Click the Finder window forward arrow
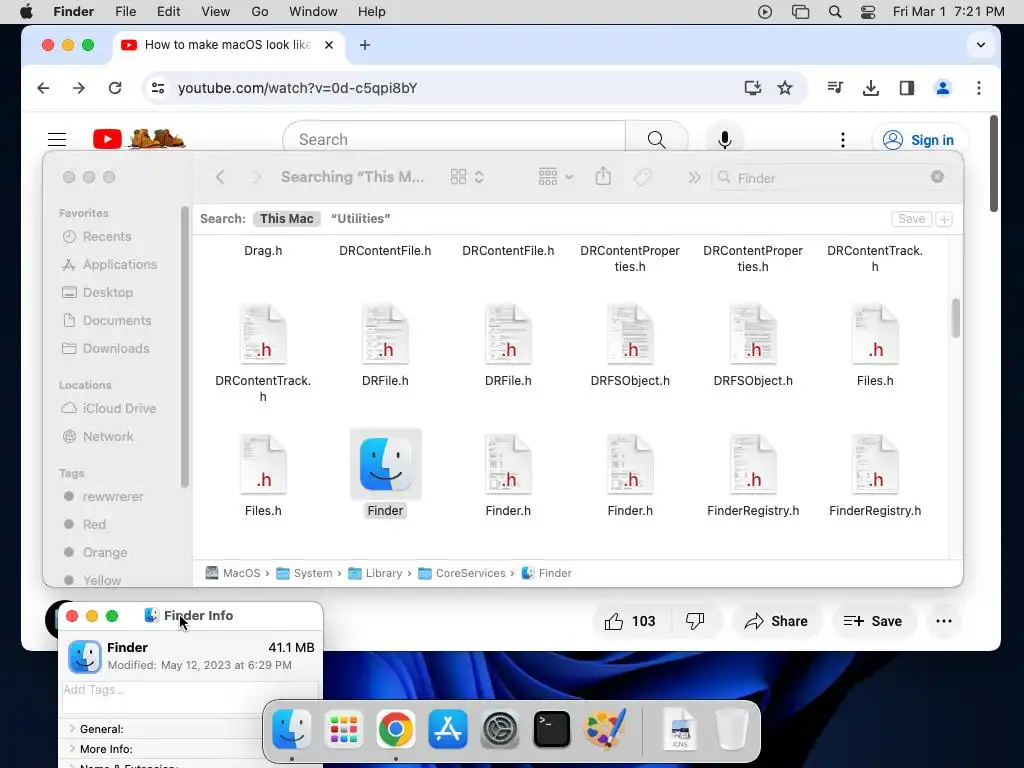1024x768 pixels. [x=257, y=177]
